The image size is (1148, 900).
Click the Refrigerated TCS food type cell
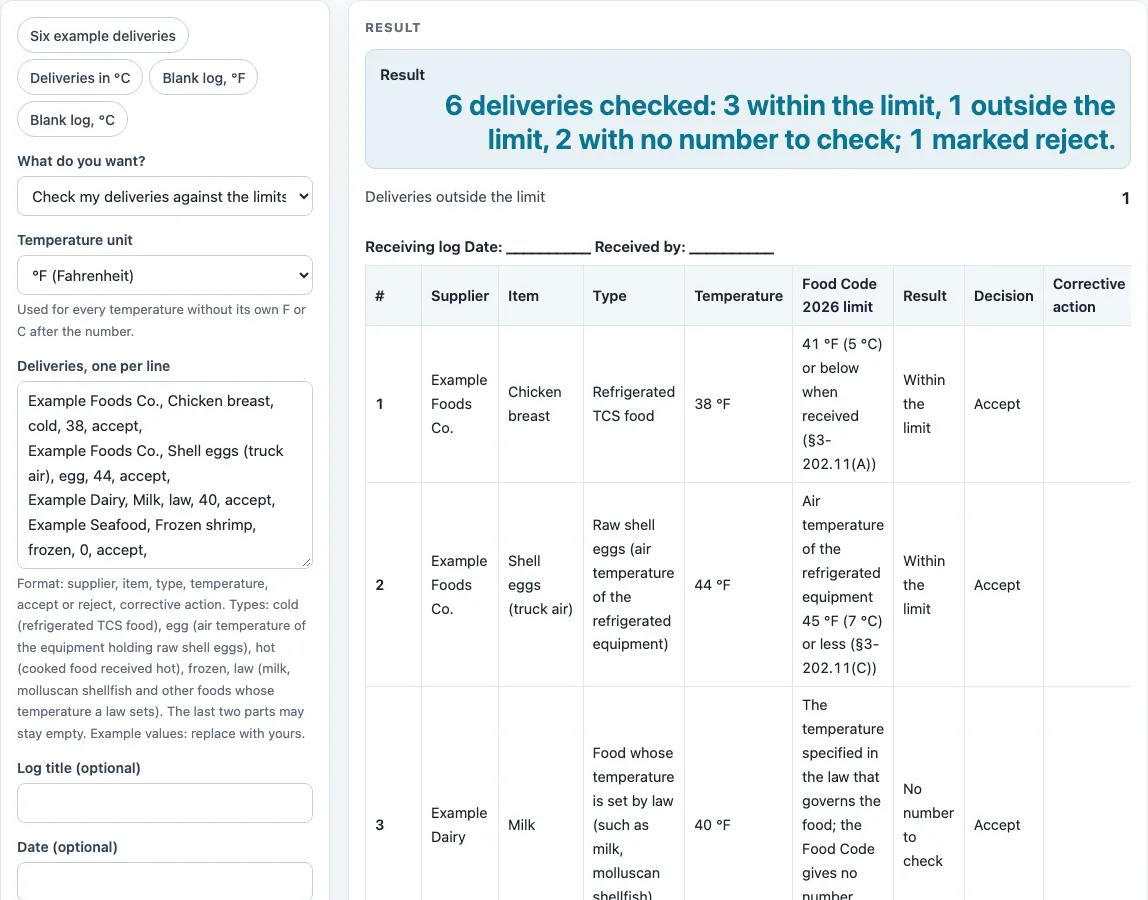[x=634, y=404]
